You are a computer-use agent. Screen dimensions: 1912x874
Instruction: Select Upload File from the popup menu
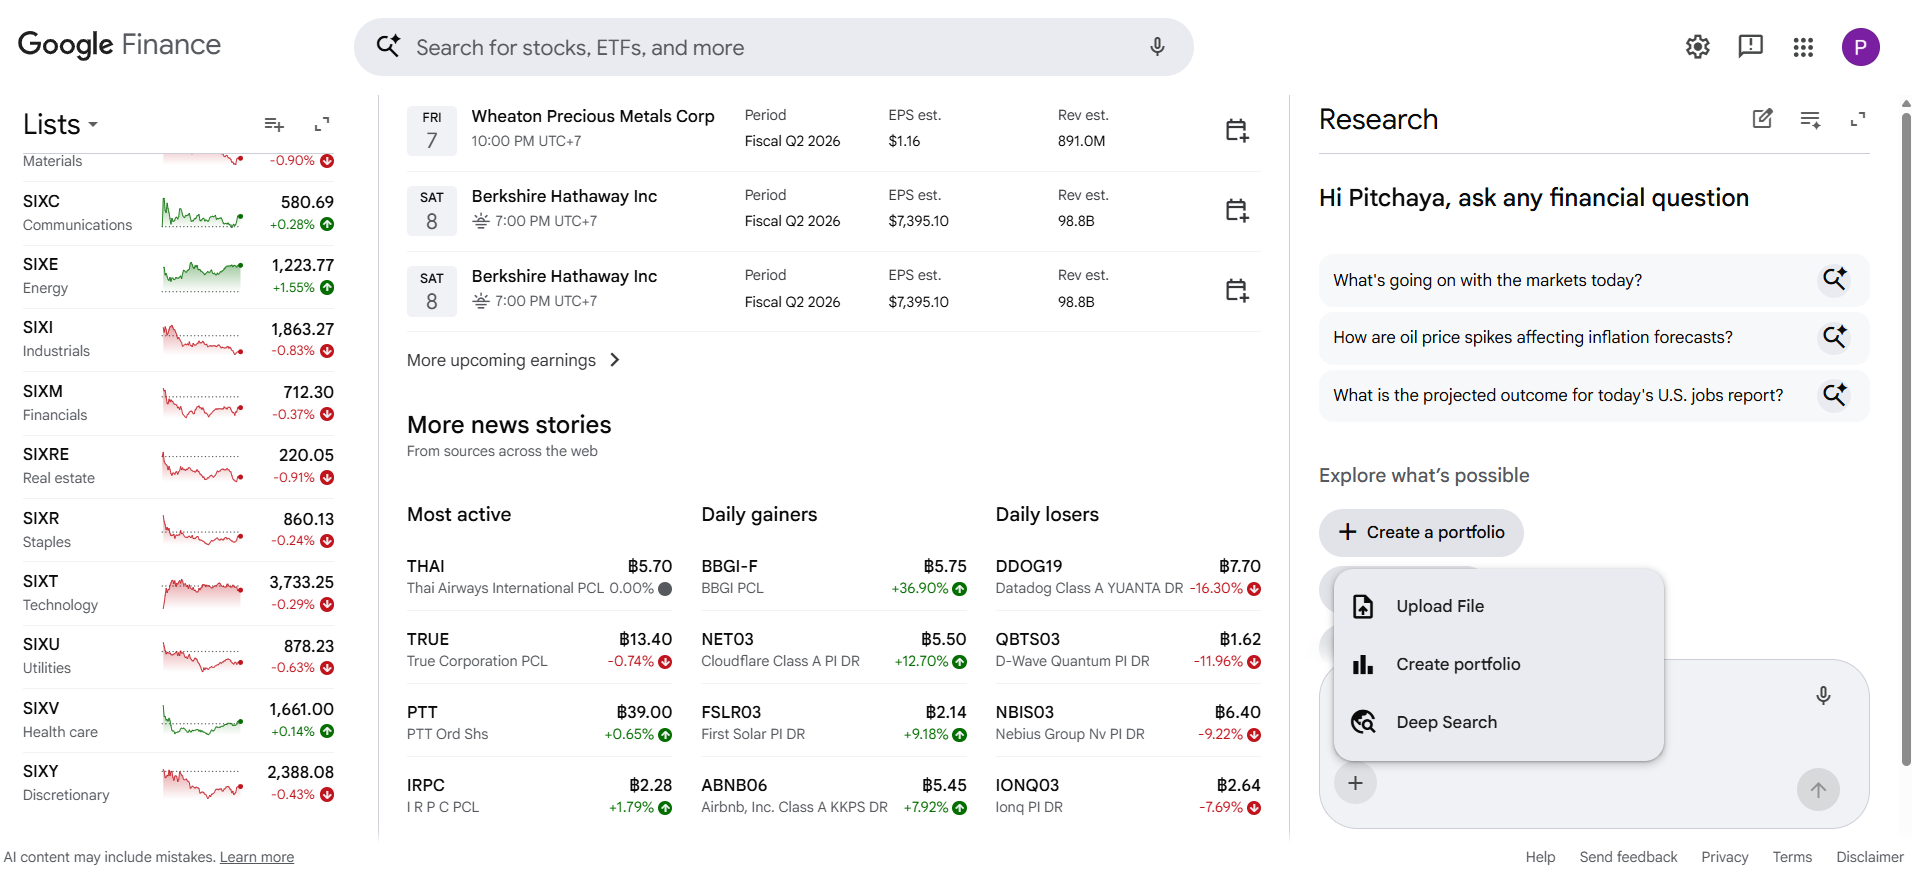(x=1498, y=606)
